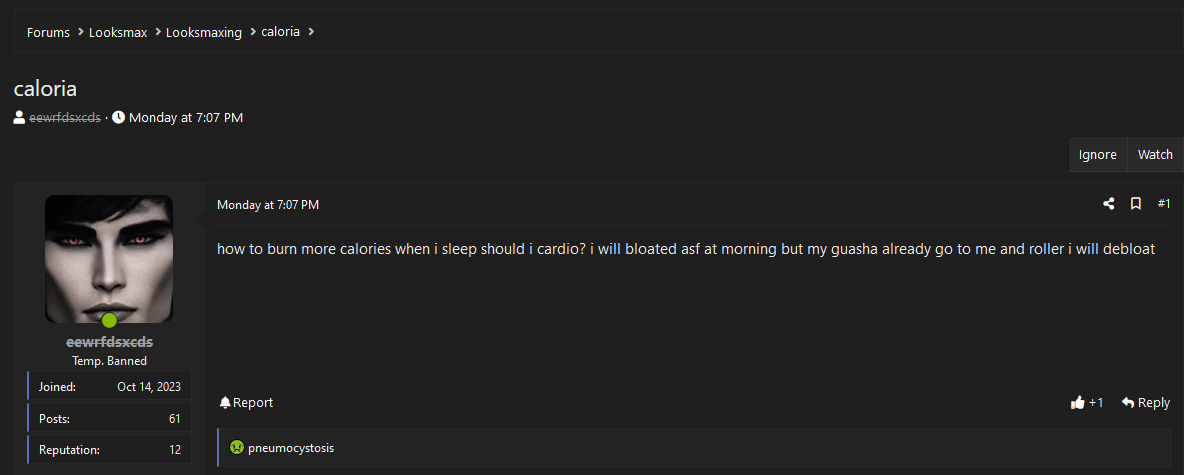
Task: Open the pneumocystosis user link
Action: click(291, 448)
